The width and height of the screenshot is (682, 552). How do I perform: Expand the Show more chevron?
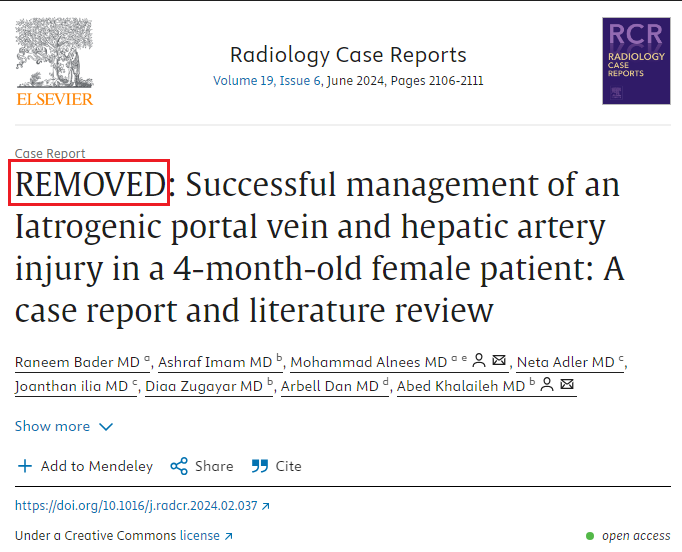click(x=106, y=427)
